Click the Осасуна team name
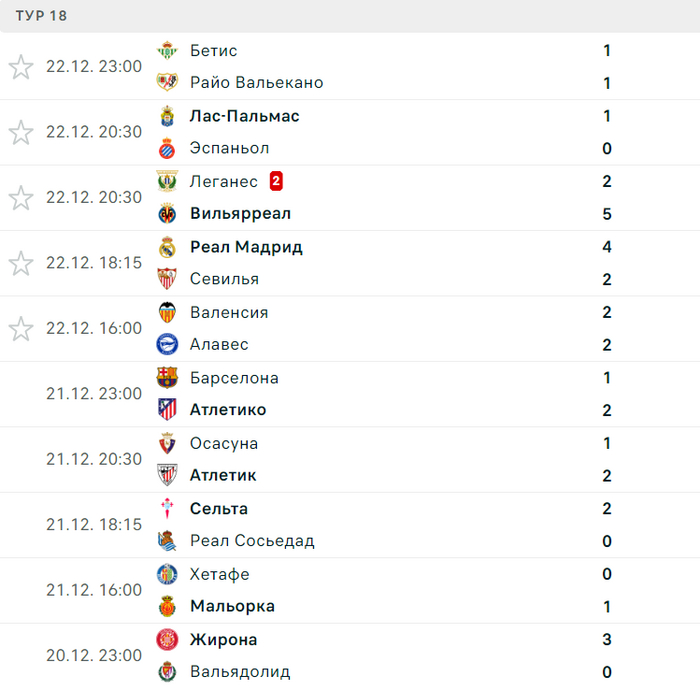 (x=224, y=443)
